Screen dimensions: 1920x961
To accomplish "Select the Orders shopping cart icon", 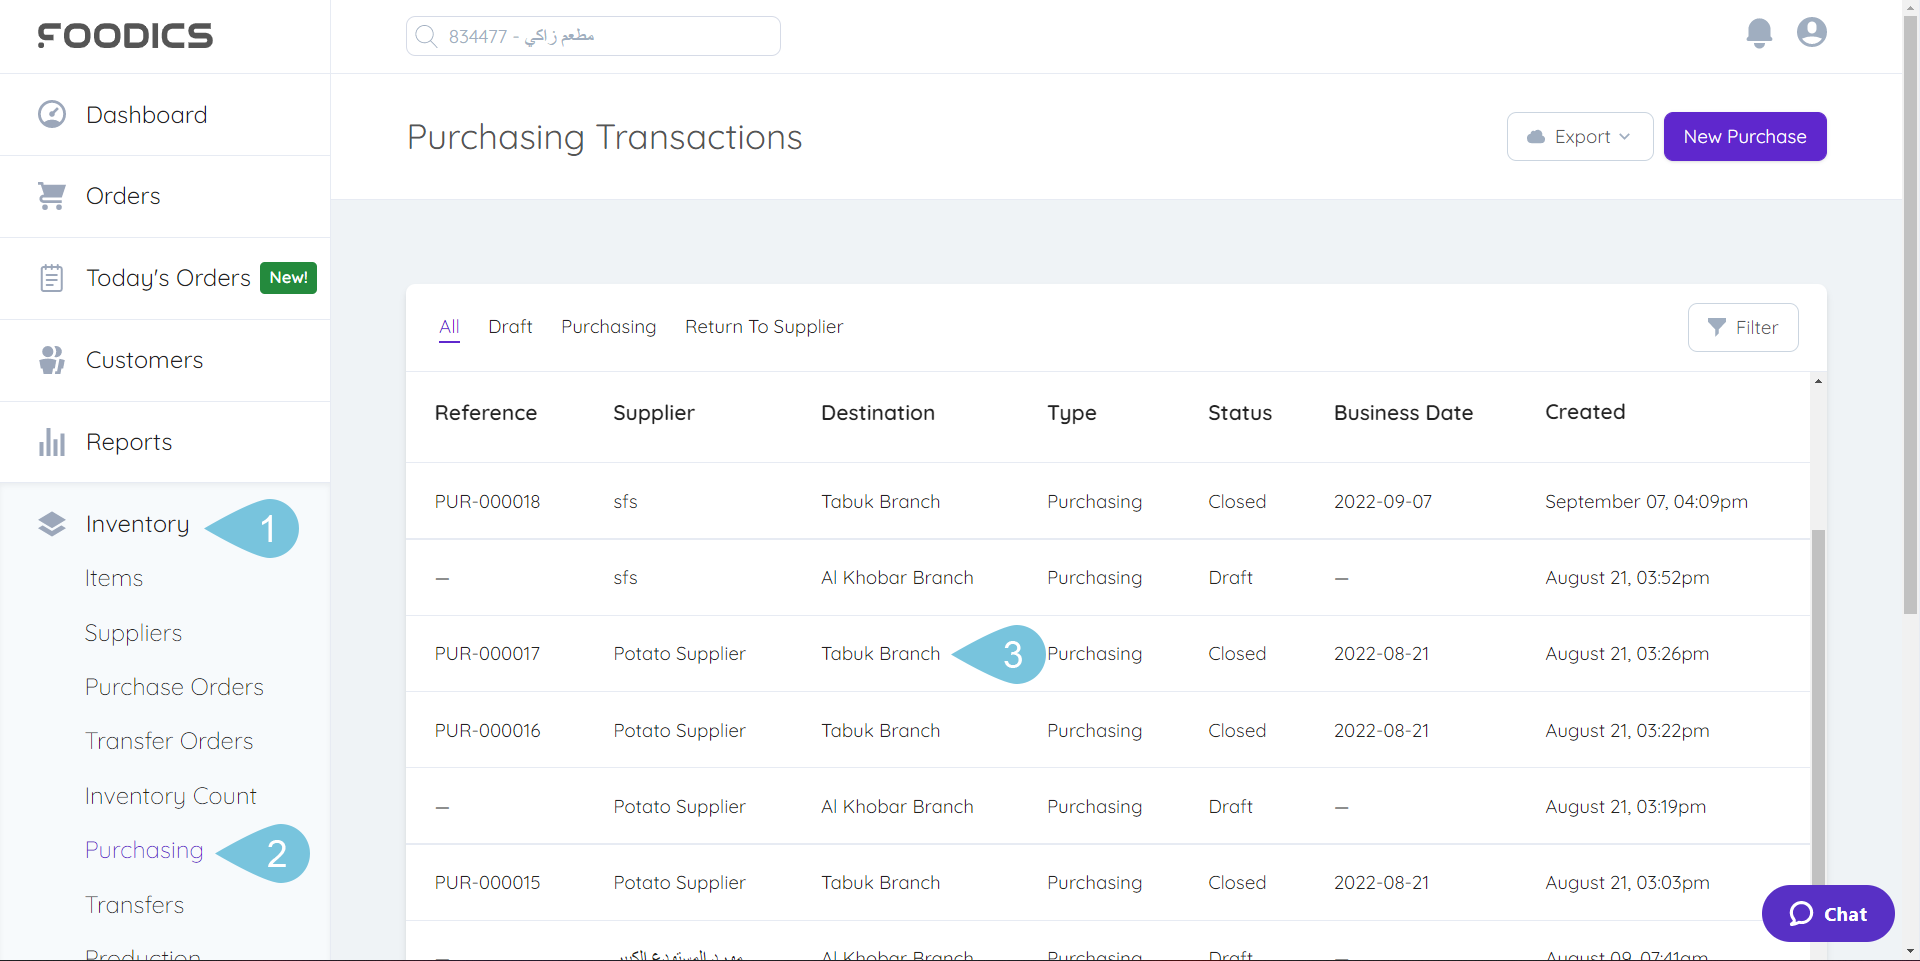I will point(51,195).
